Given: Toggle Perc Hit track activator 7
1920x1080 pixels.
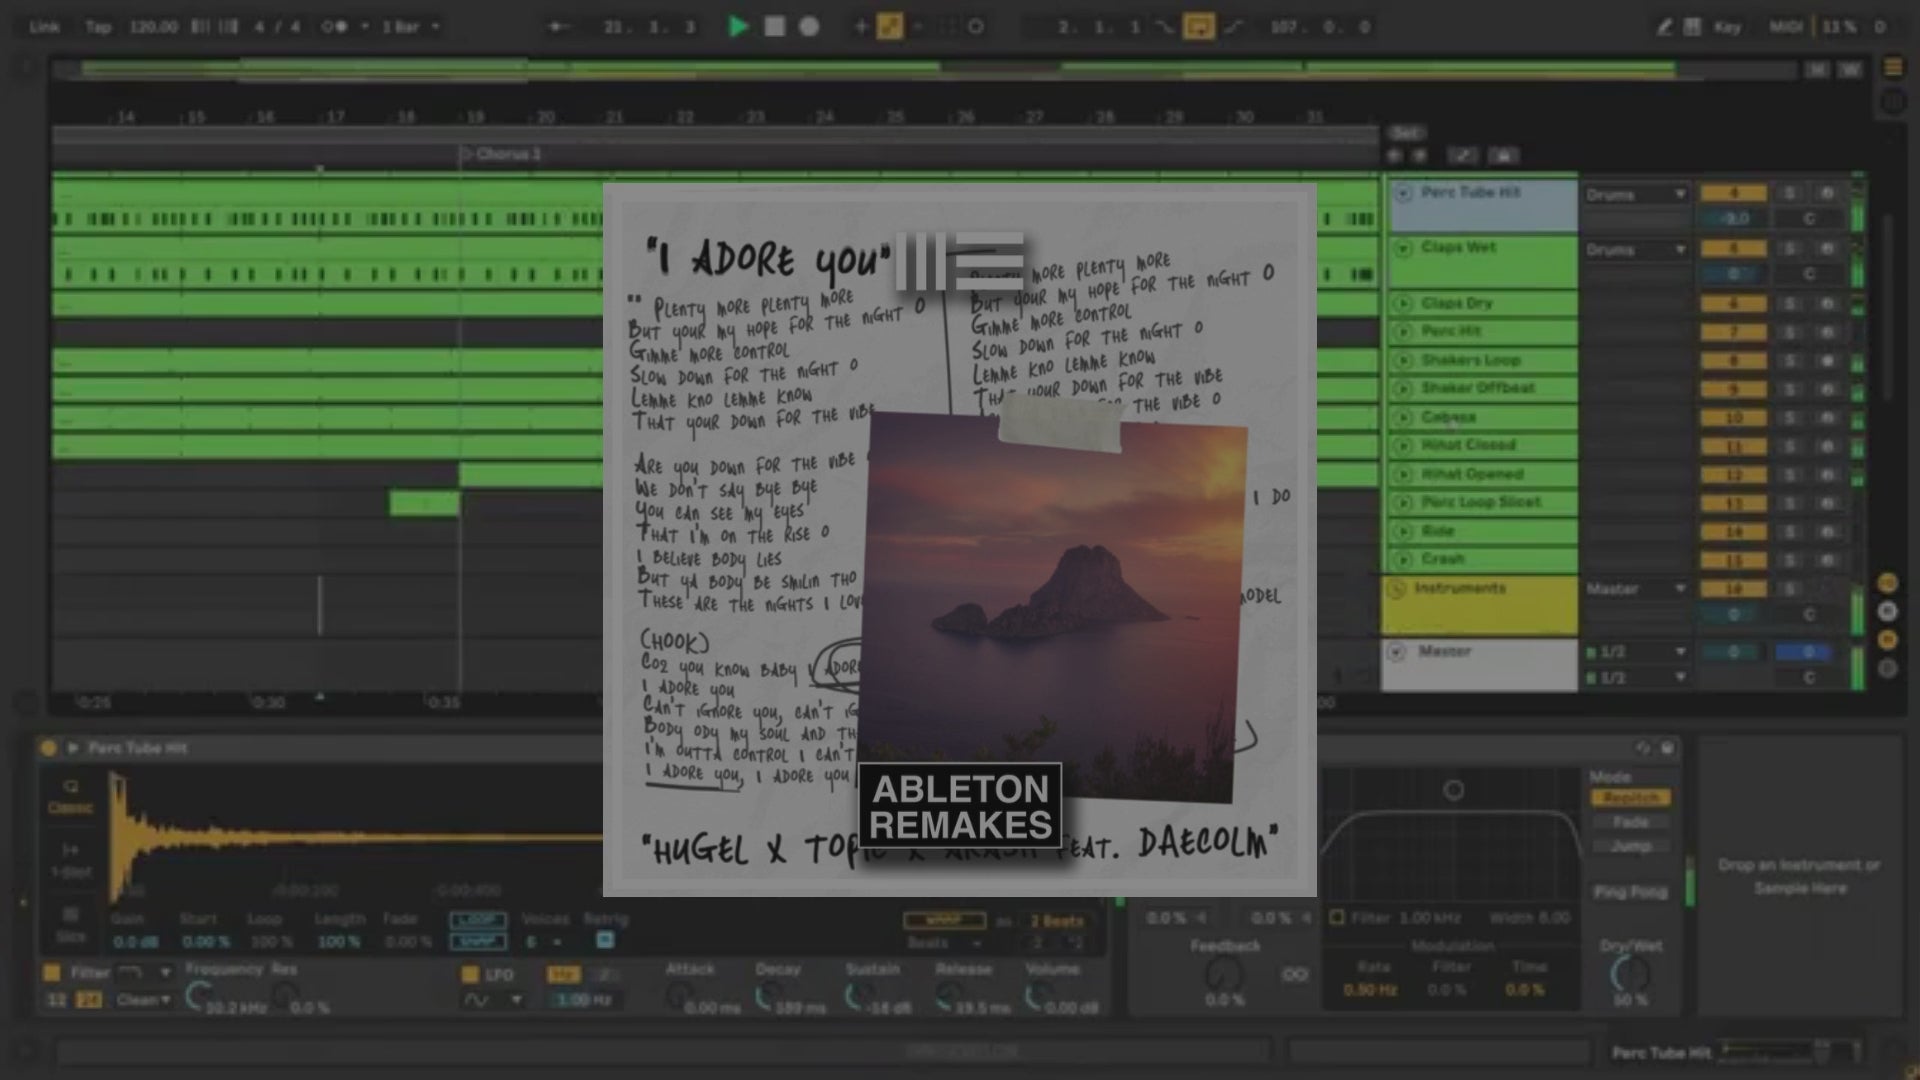Looking at the screenshot, I should tap(1733, 331).
